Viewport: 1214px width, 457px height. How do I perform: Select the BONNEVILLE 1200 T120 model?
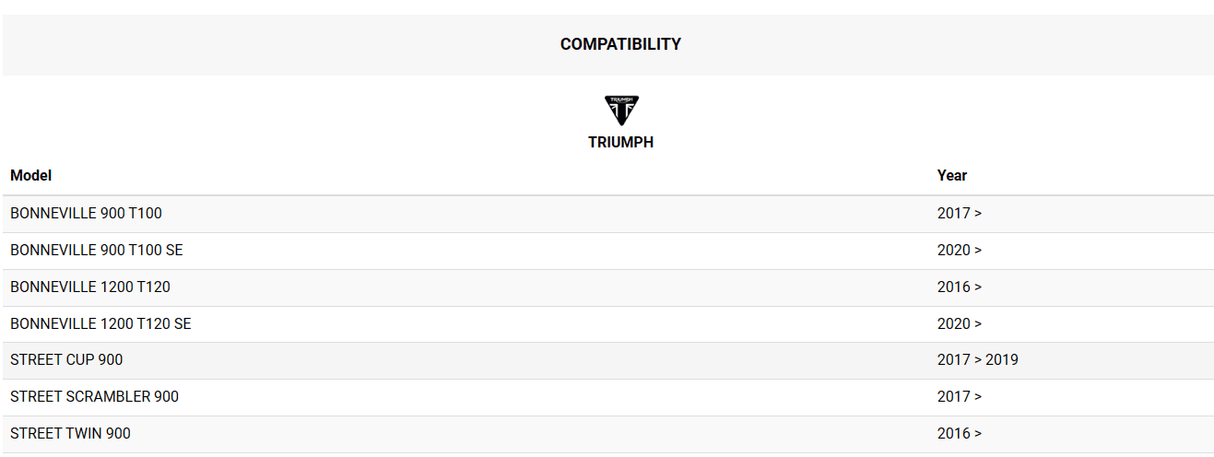point(90,287)
